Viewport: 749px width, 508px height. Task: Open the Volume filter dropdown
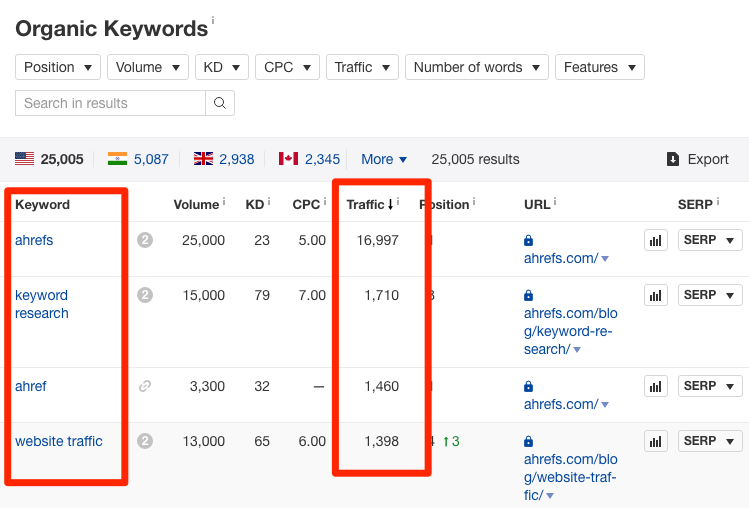tap(148, 67)
